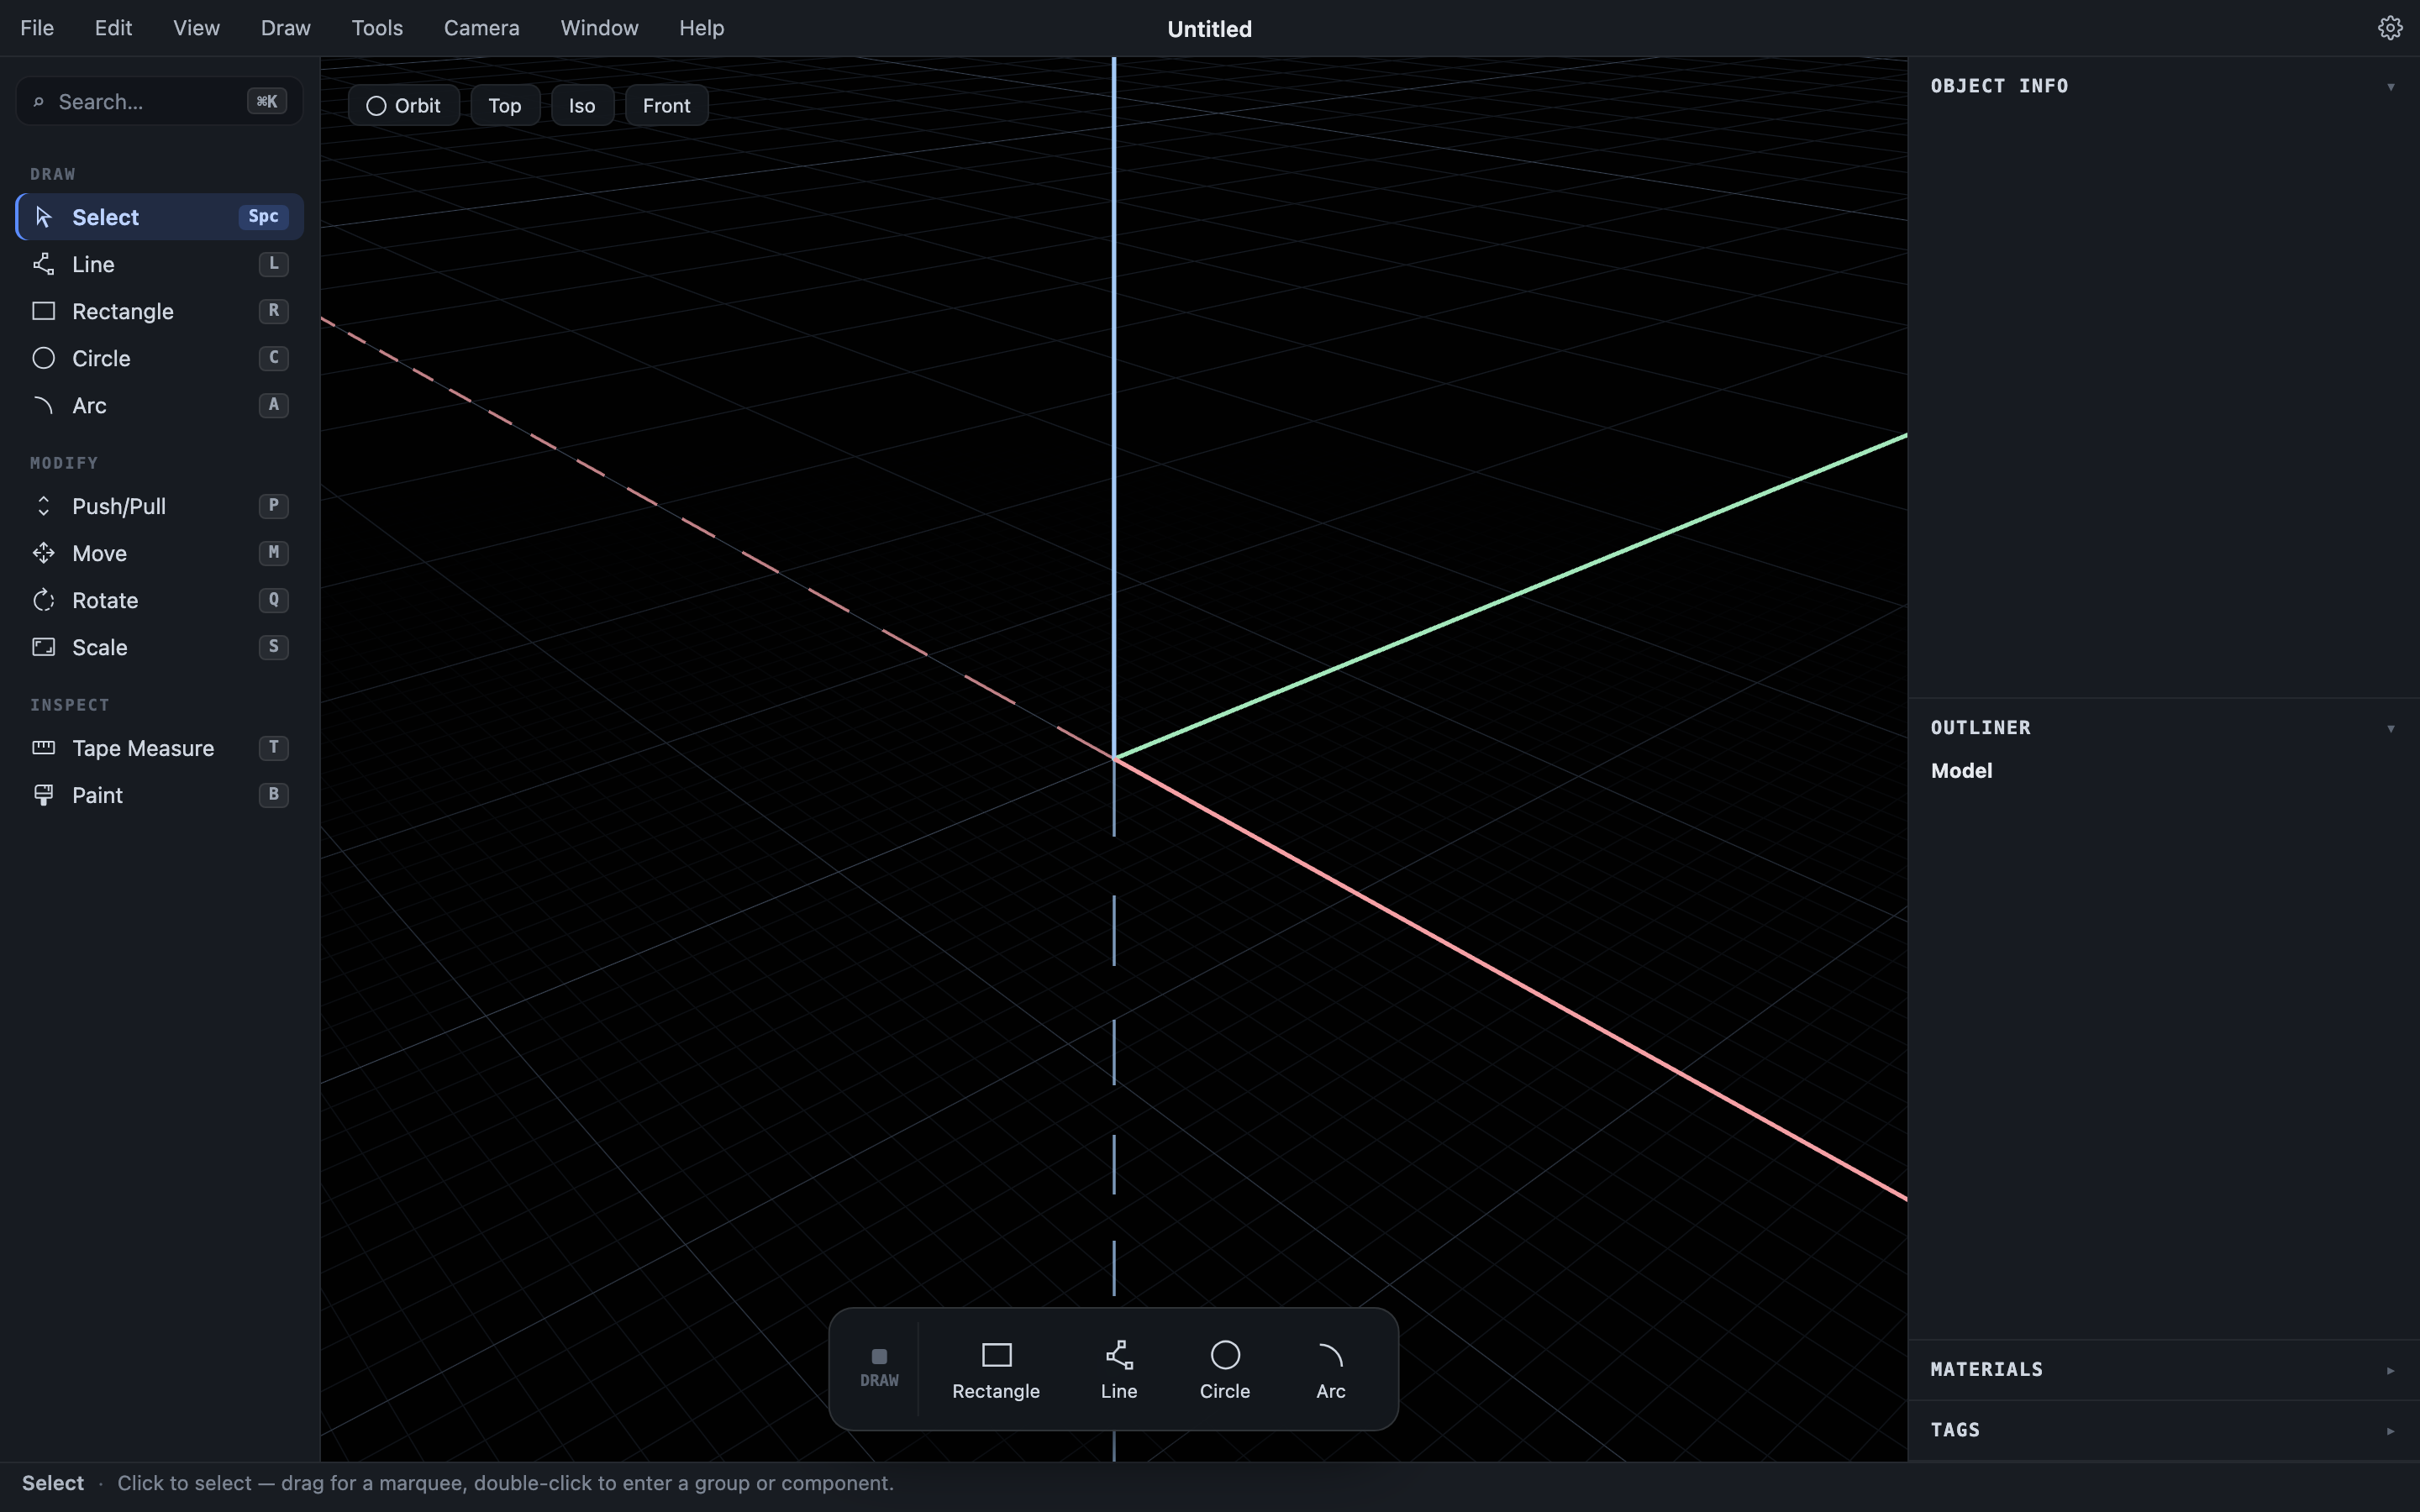This screenshot has width=2420, height=1512.
Task: Collapse the Object Info panel
Action: (x=2391, y=87)
